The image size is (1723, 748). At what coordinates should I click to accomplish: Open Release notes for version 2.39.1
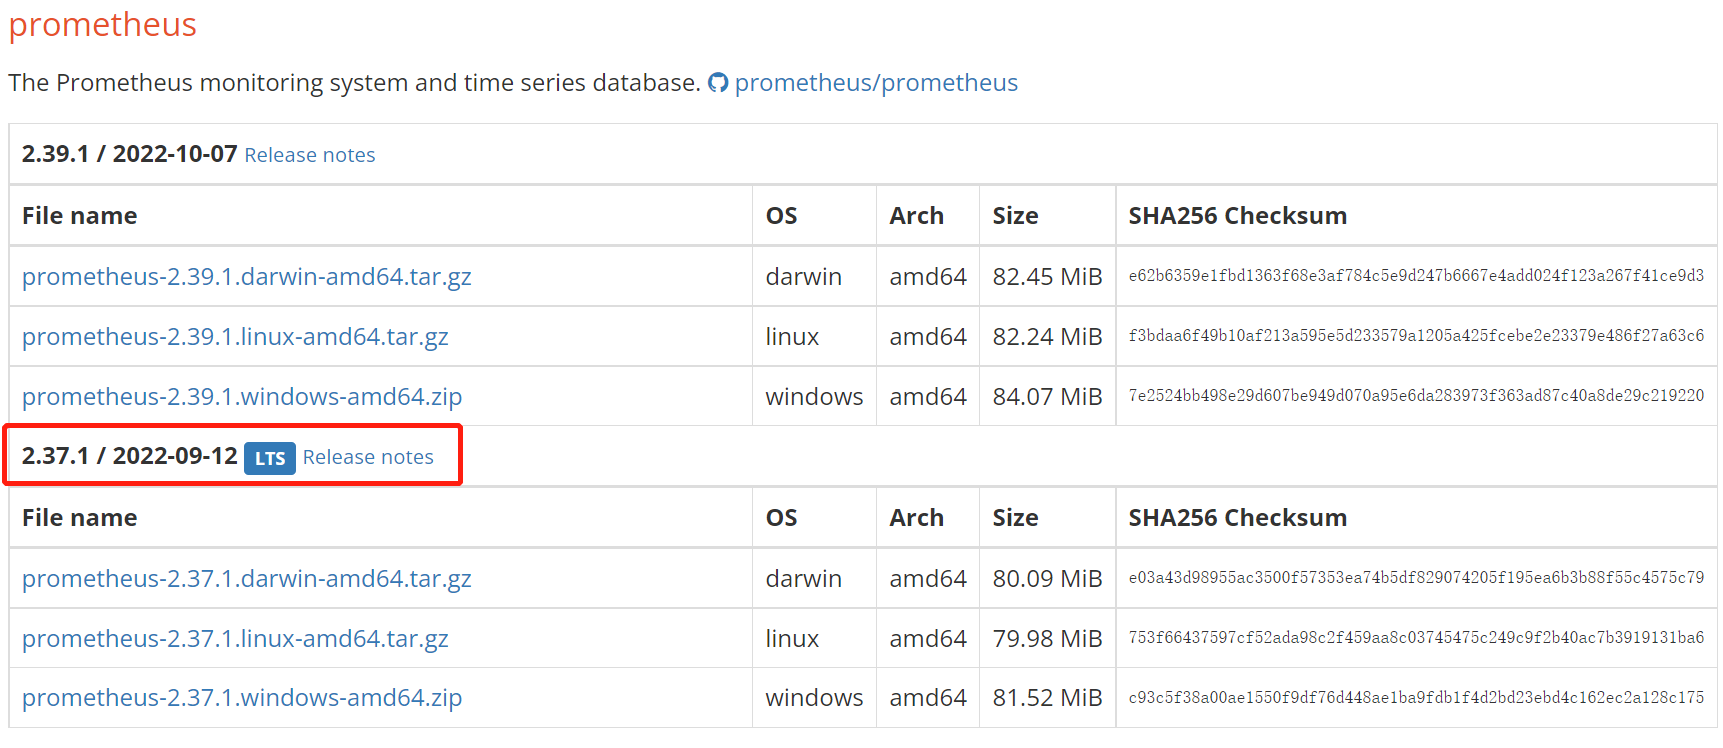click(x=310, y=155)
